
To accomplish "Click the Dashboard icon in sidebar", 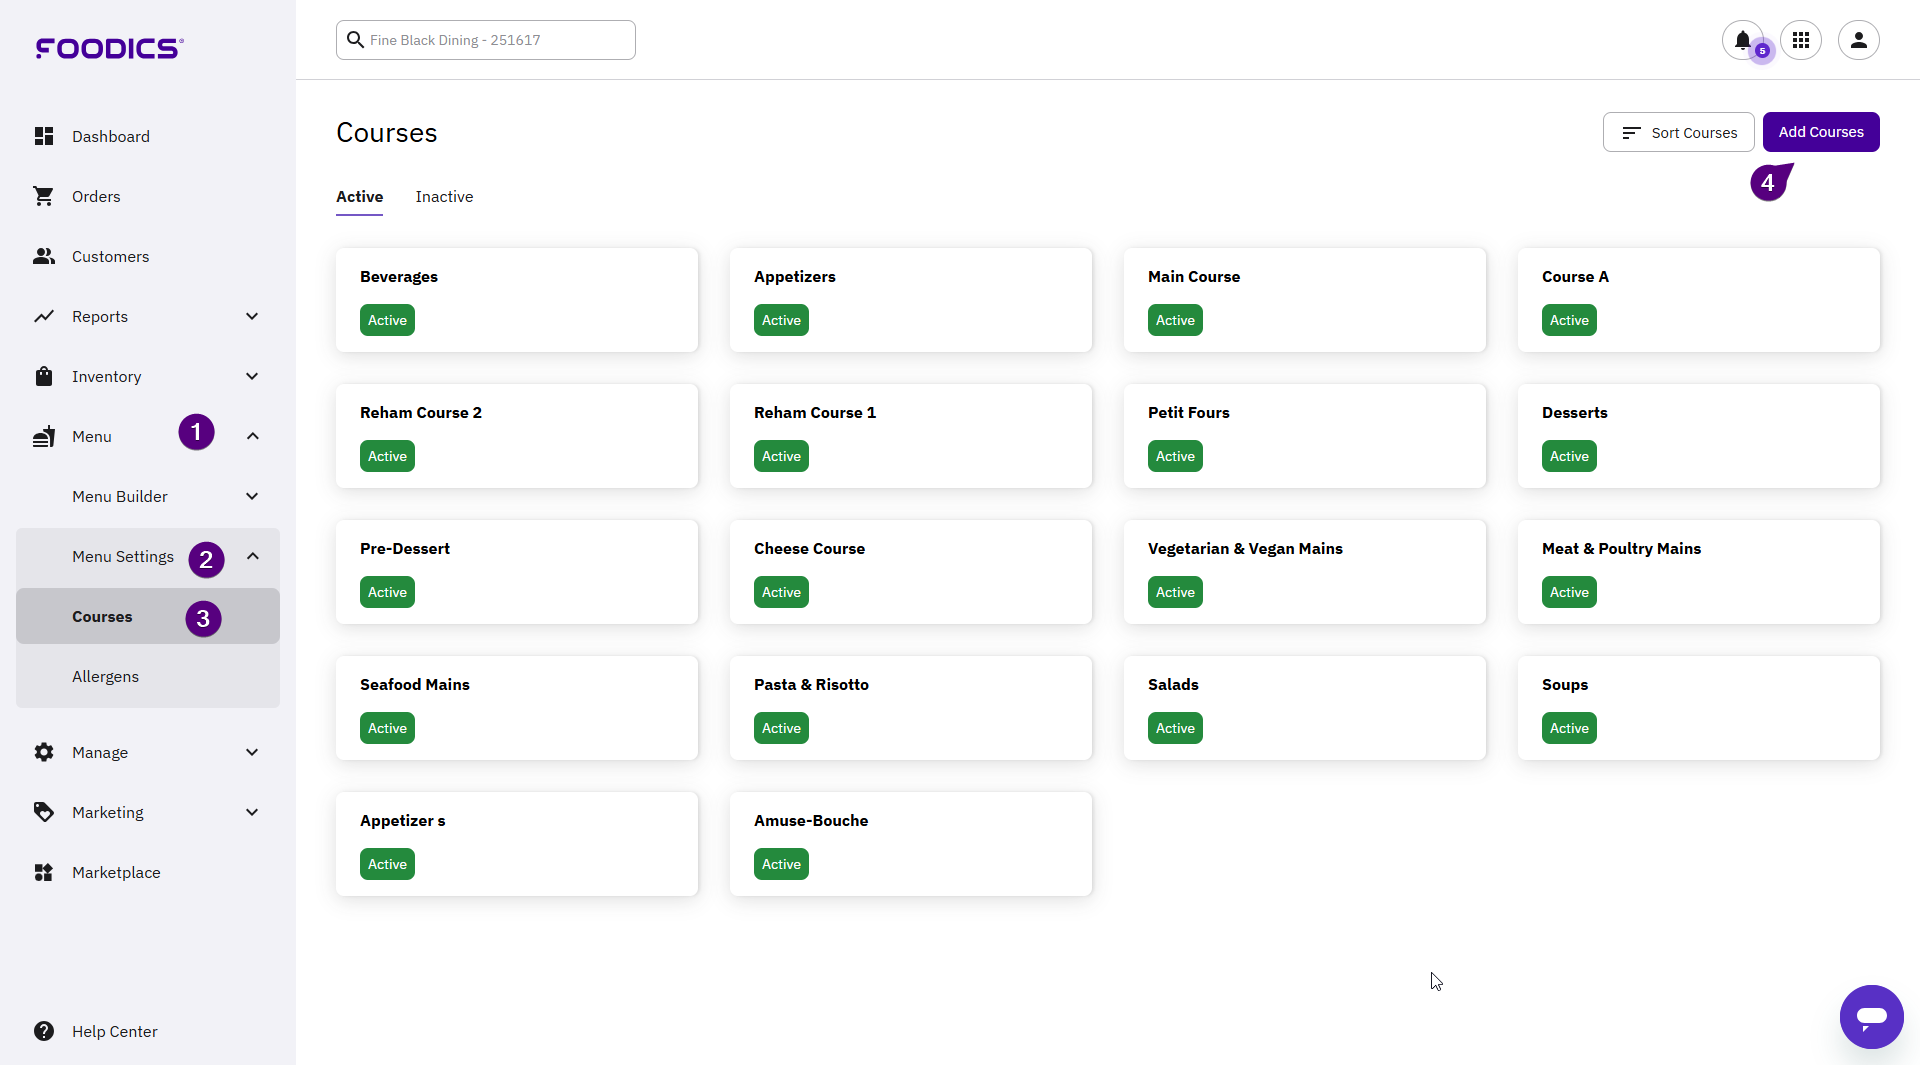I will (44, 136).
